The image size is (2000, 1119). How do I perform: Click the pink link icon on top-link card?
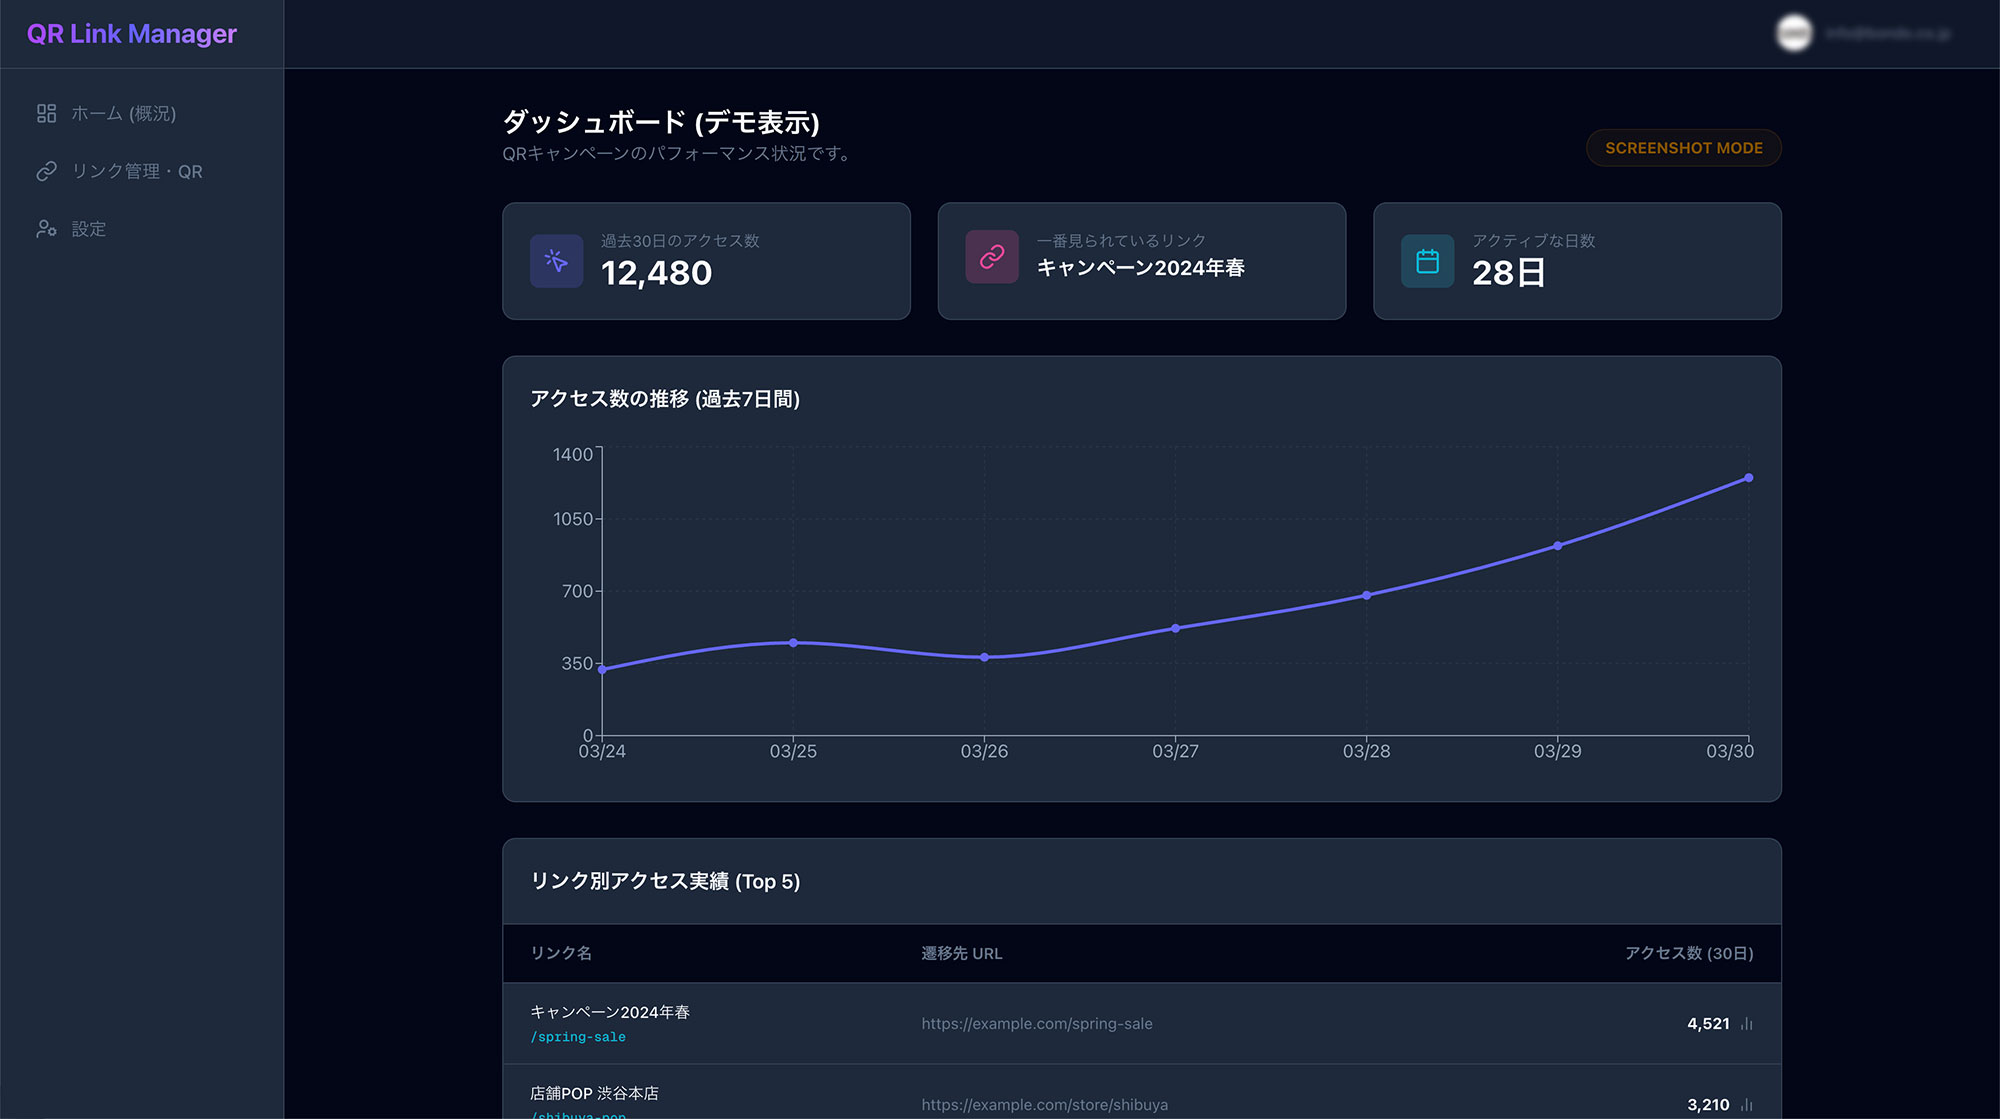click(991, 257)
